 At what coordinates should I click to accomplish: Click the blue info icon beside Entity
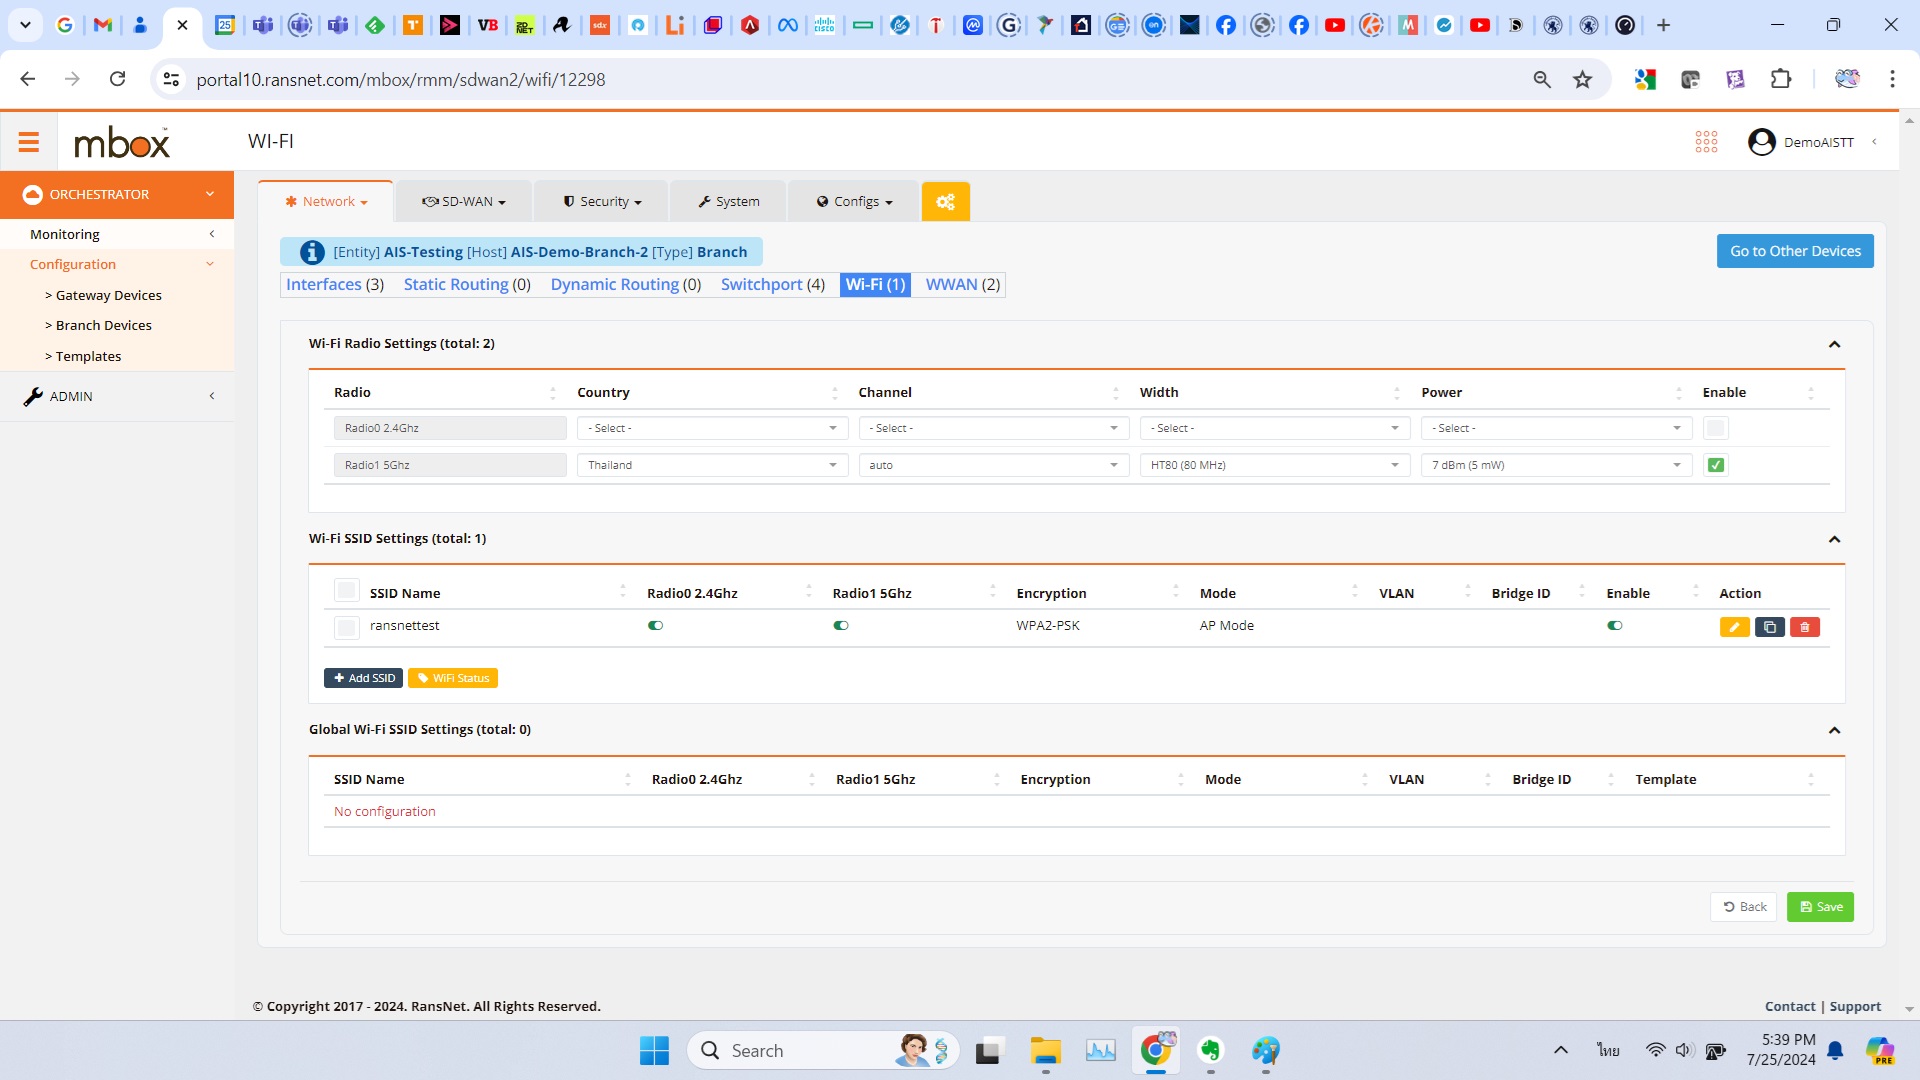pos(312,252)
